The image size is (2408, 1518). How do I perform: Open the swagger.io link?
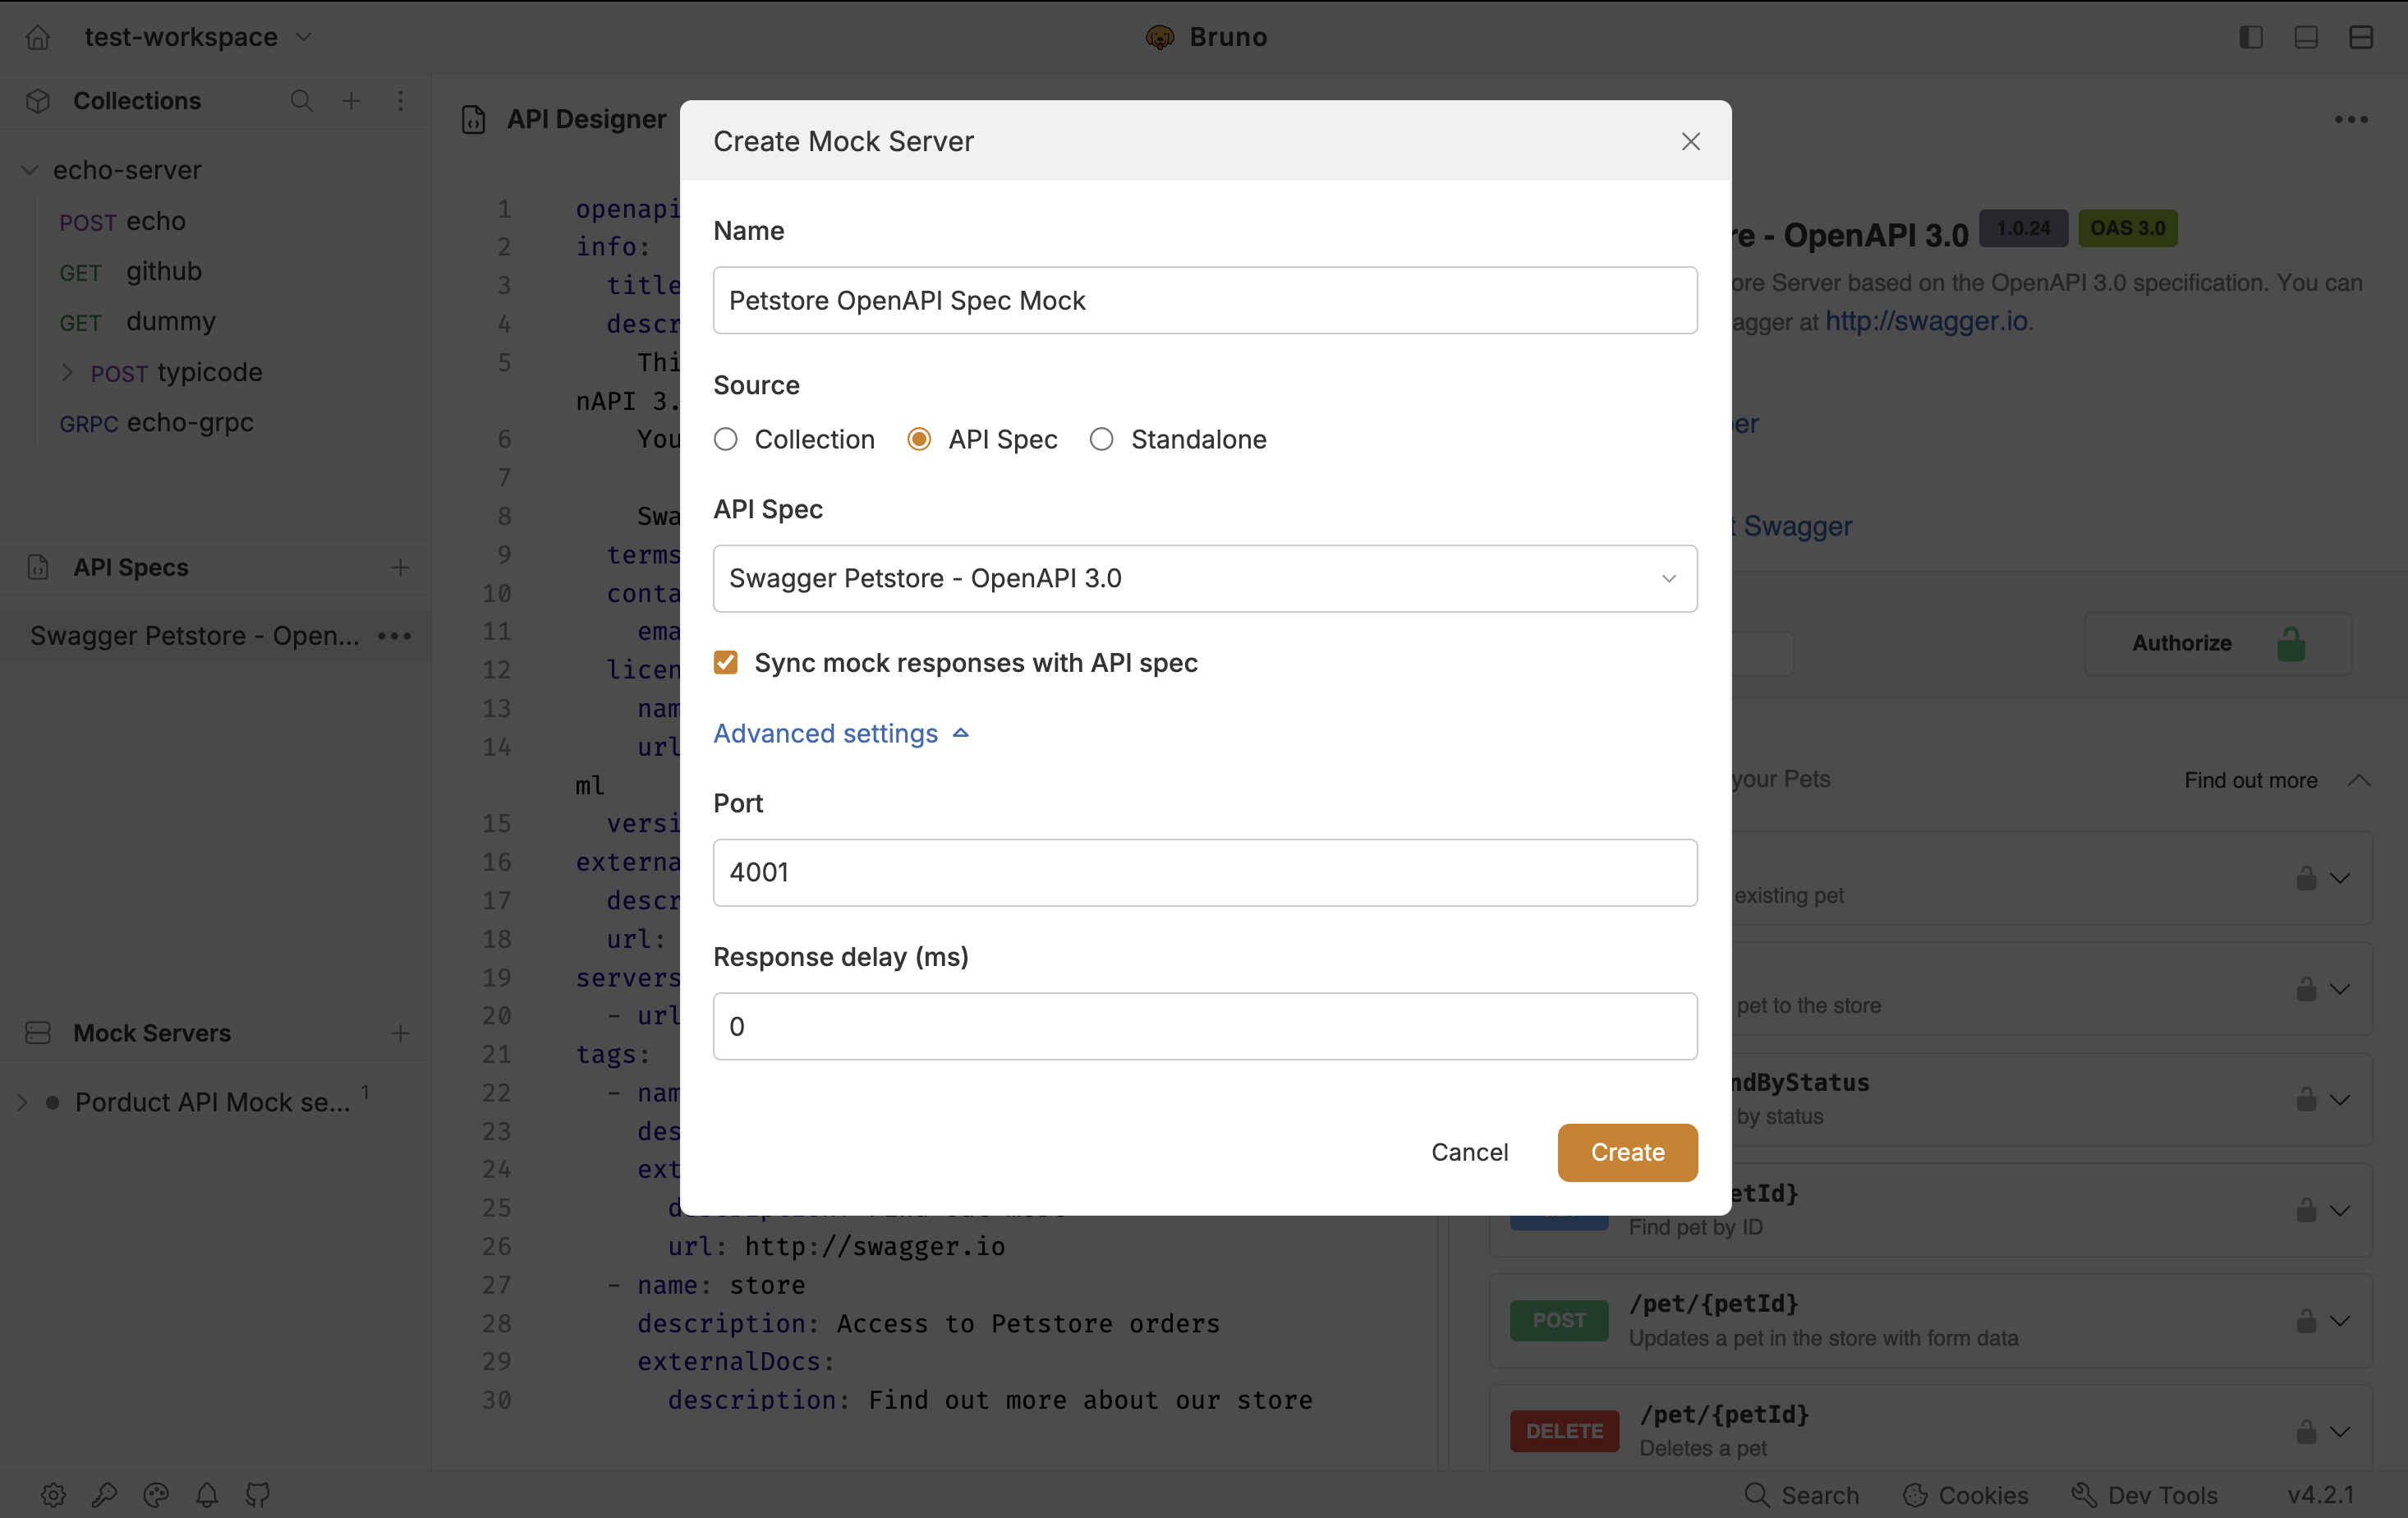[1926, 321]
